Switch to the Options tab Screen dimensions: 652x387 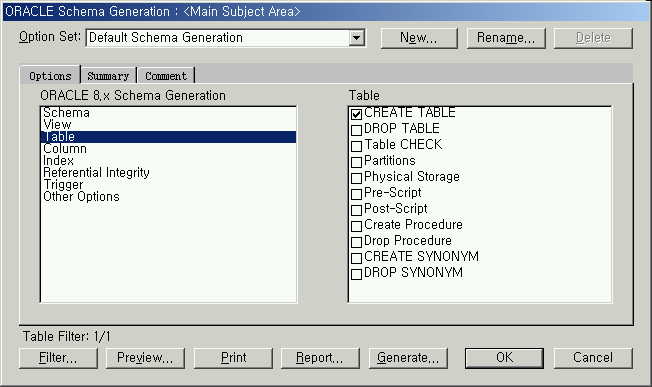pos(50,76)
